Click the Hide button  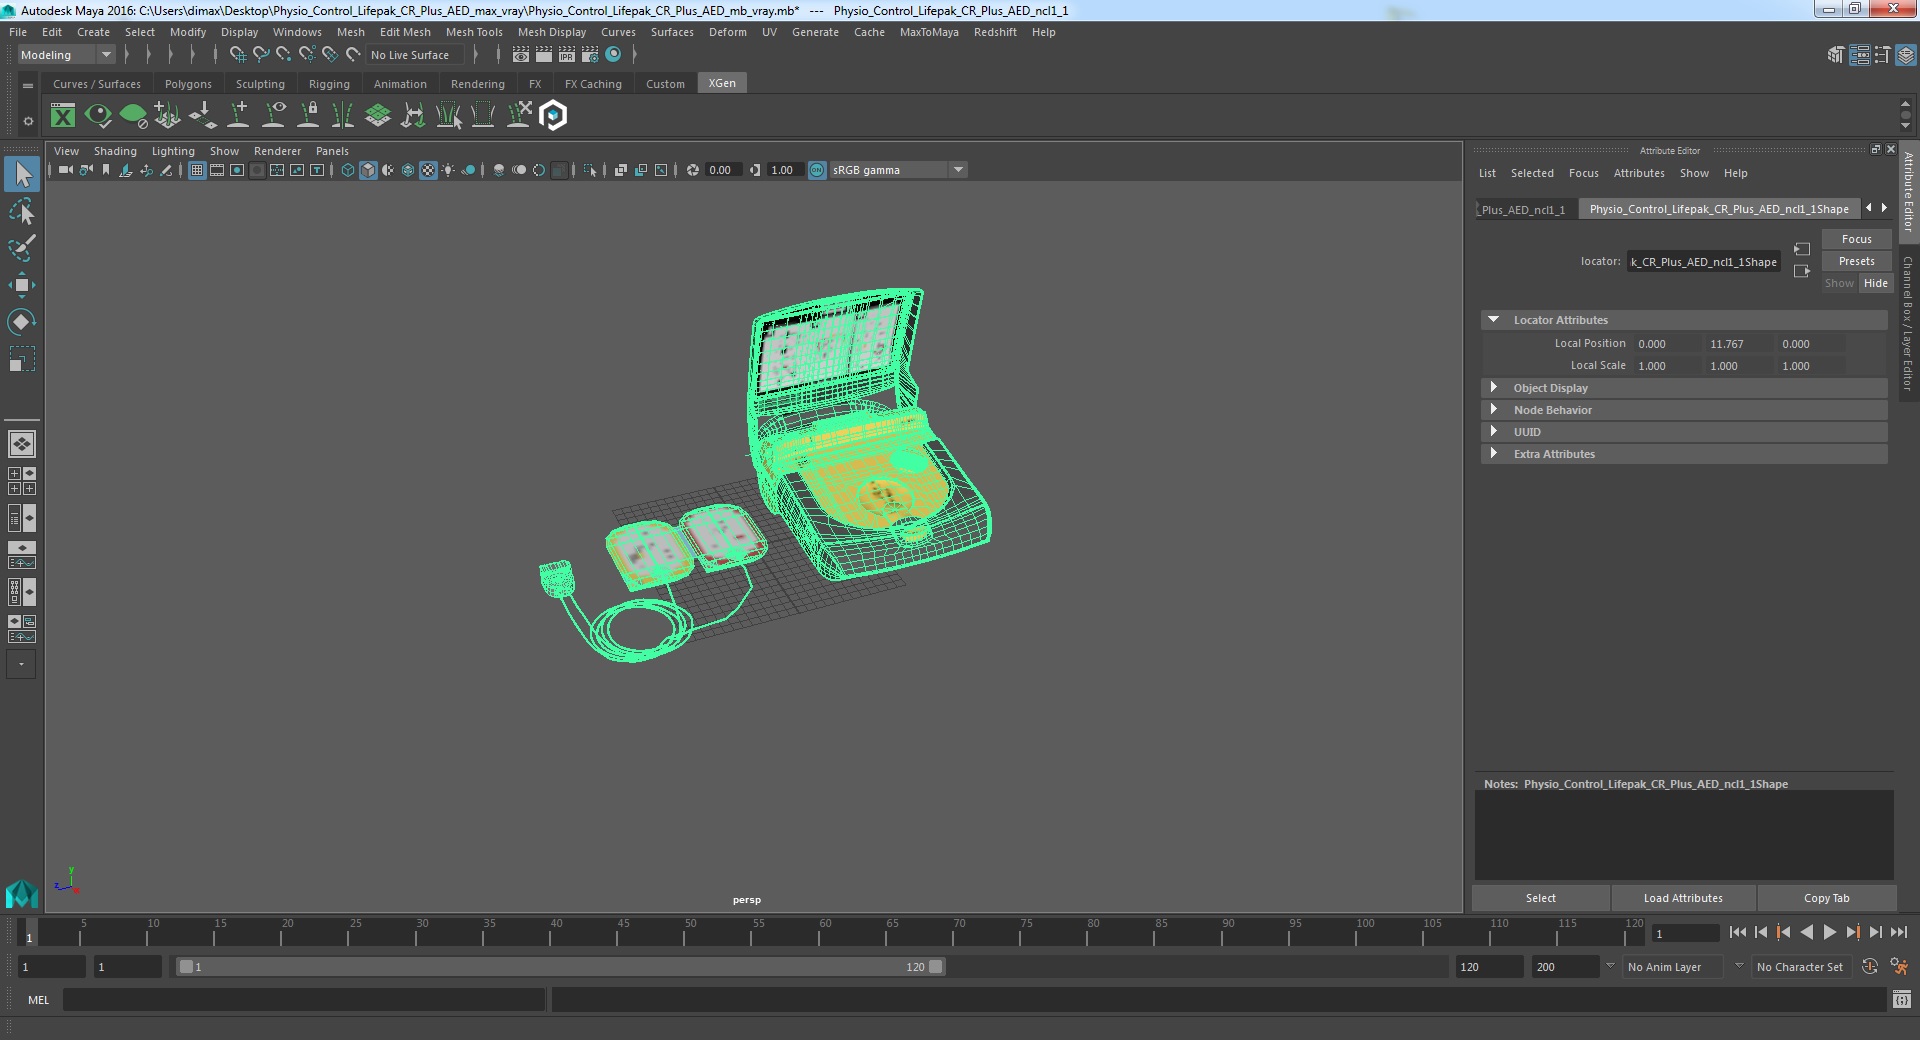click(1875, 283)
